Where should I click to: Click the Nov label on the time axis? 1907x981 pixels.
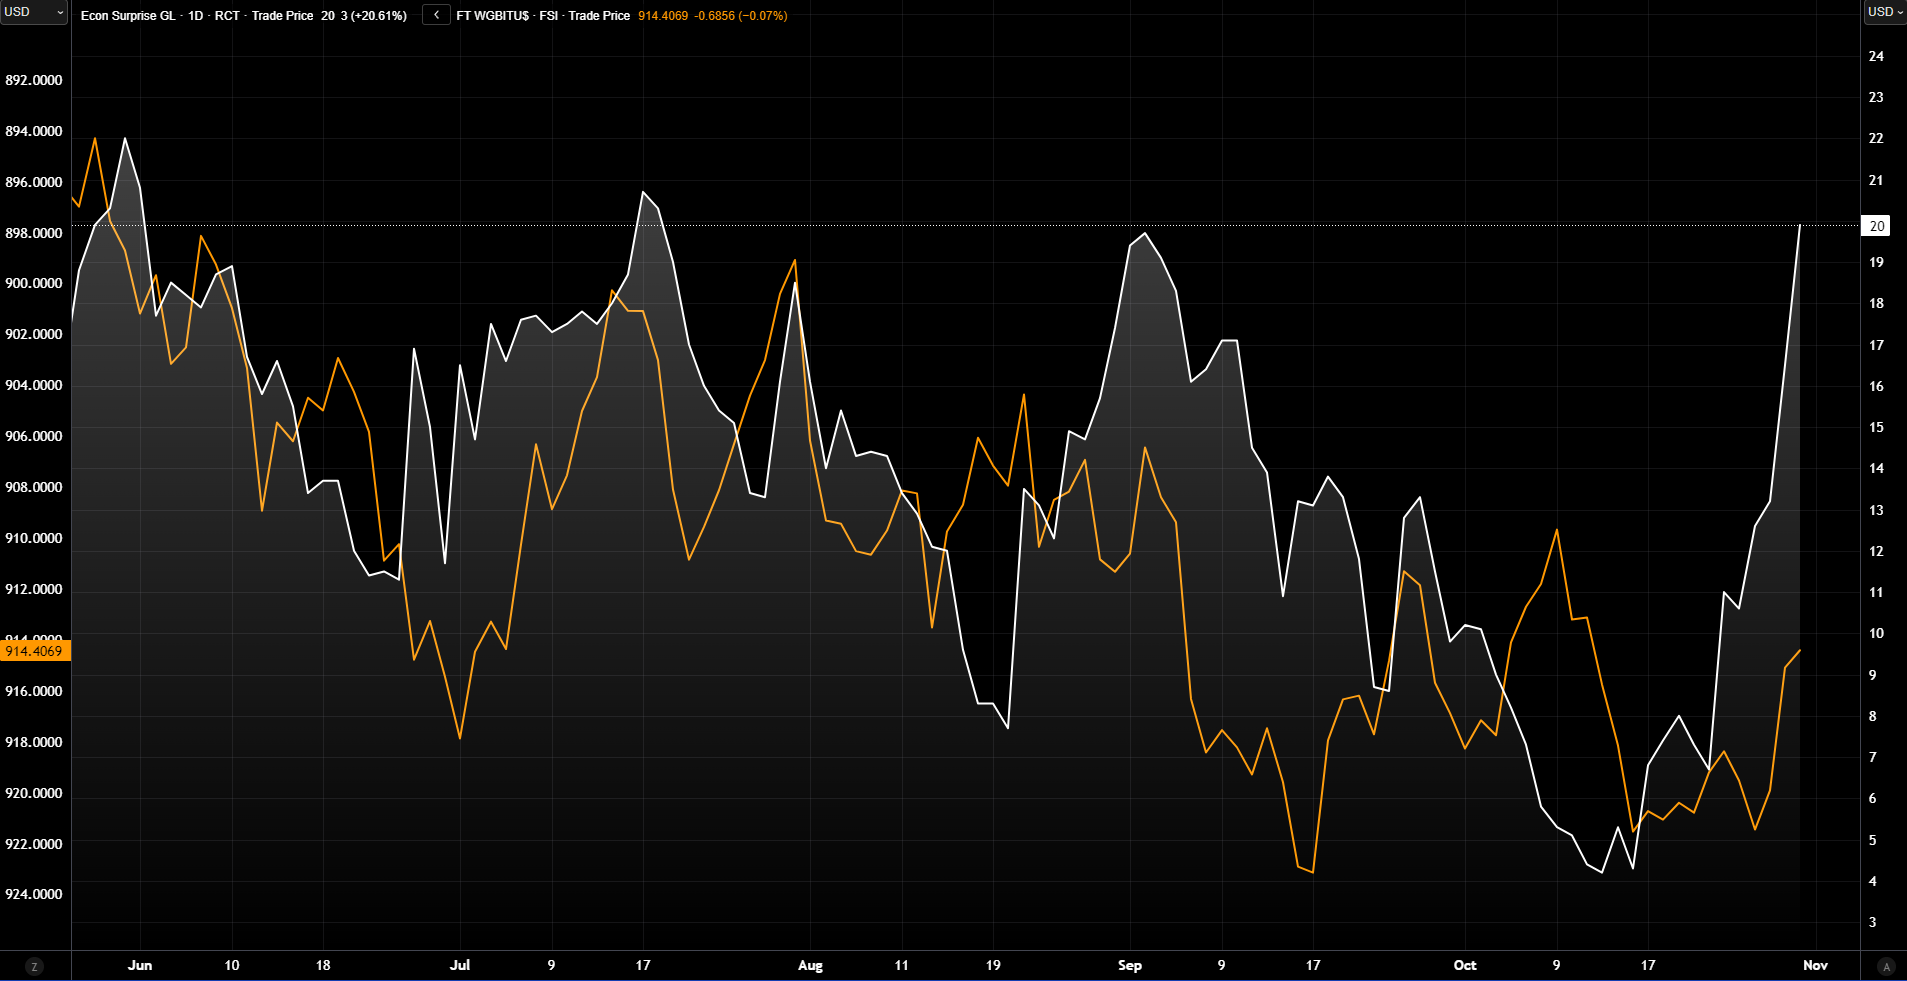click(x=1815, y=965)
